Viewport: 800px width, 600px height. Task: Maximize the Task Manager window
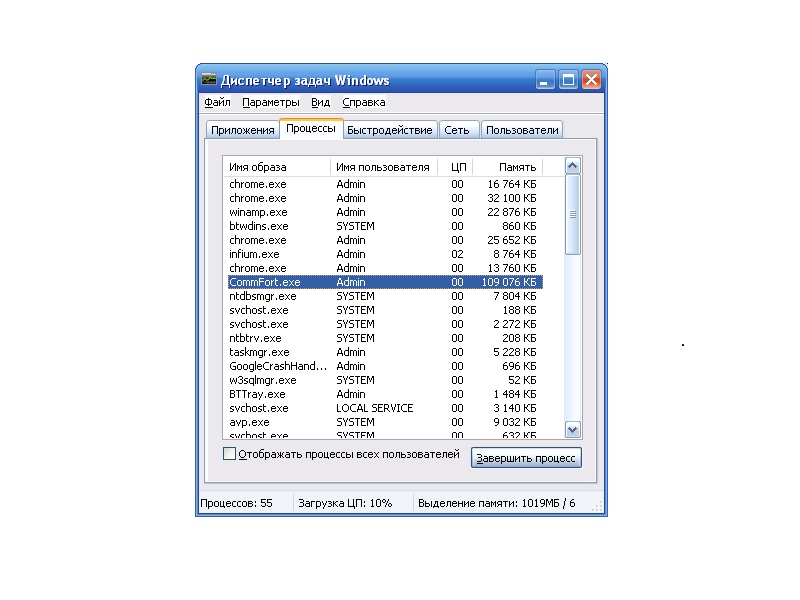(568, 80)
